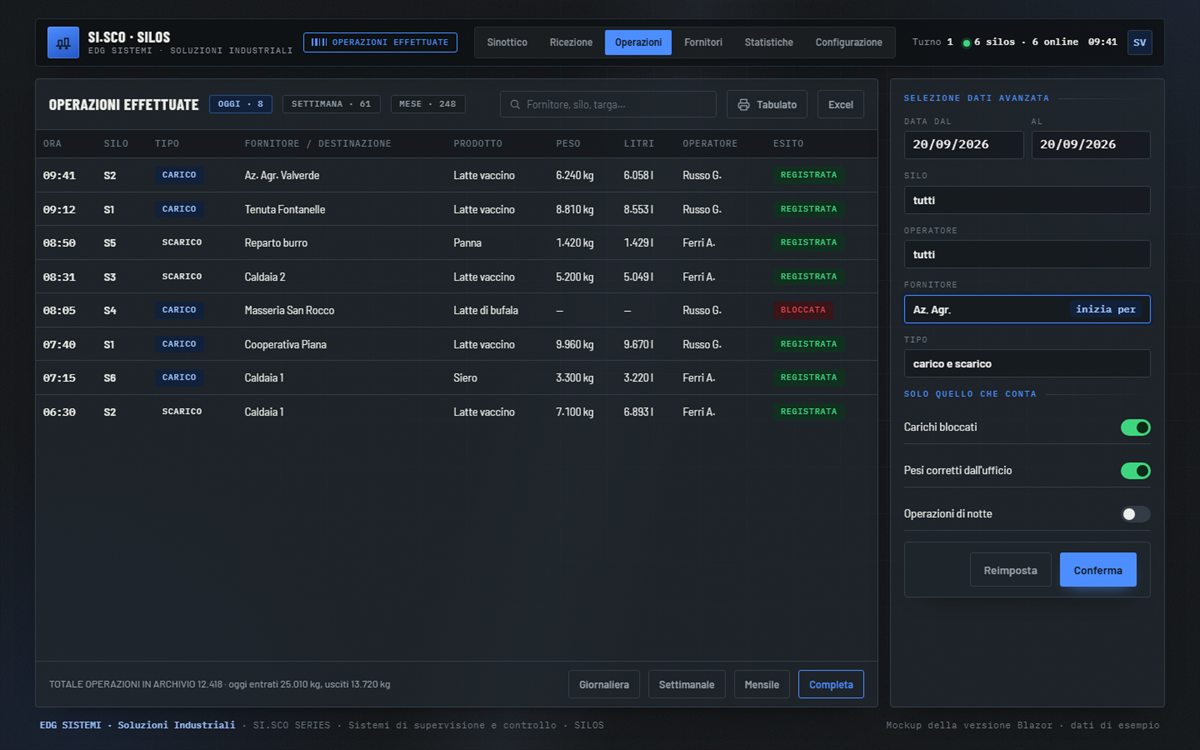
Task: Click the Giornaliera report button
Action: (x=604, y=684)
